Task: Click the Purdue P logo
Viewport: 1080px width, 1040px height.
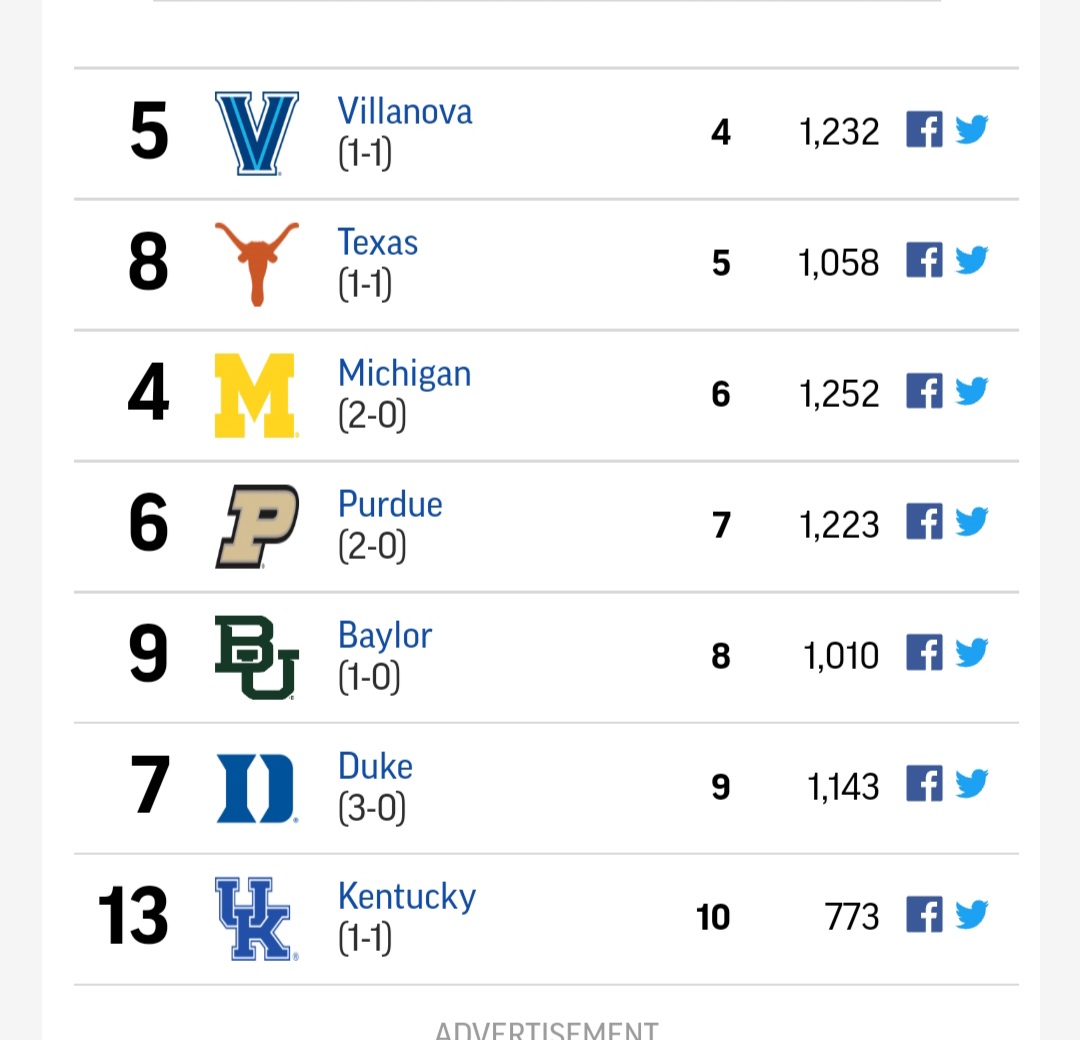Action: [x=257, y=526]
